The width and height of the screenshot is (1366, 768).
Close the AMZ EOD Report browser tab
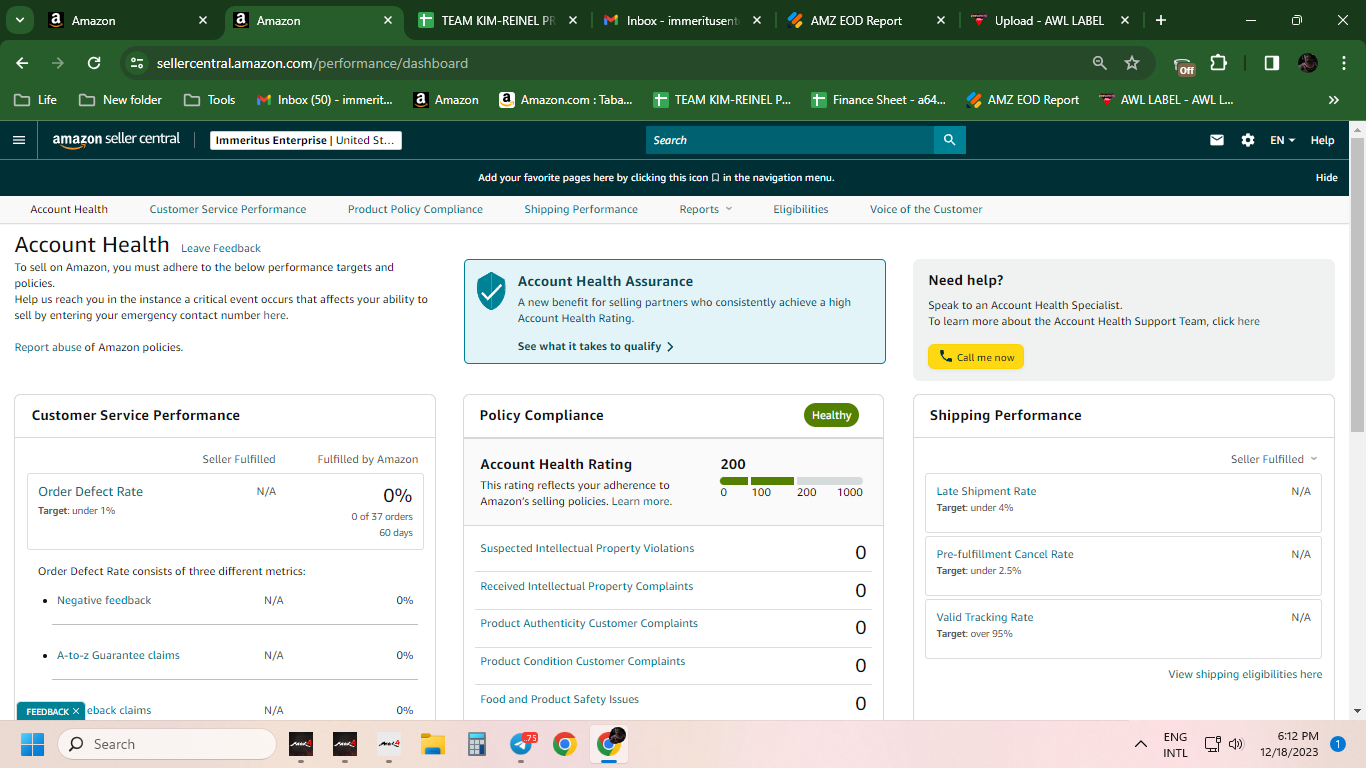tap(940, 20)
